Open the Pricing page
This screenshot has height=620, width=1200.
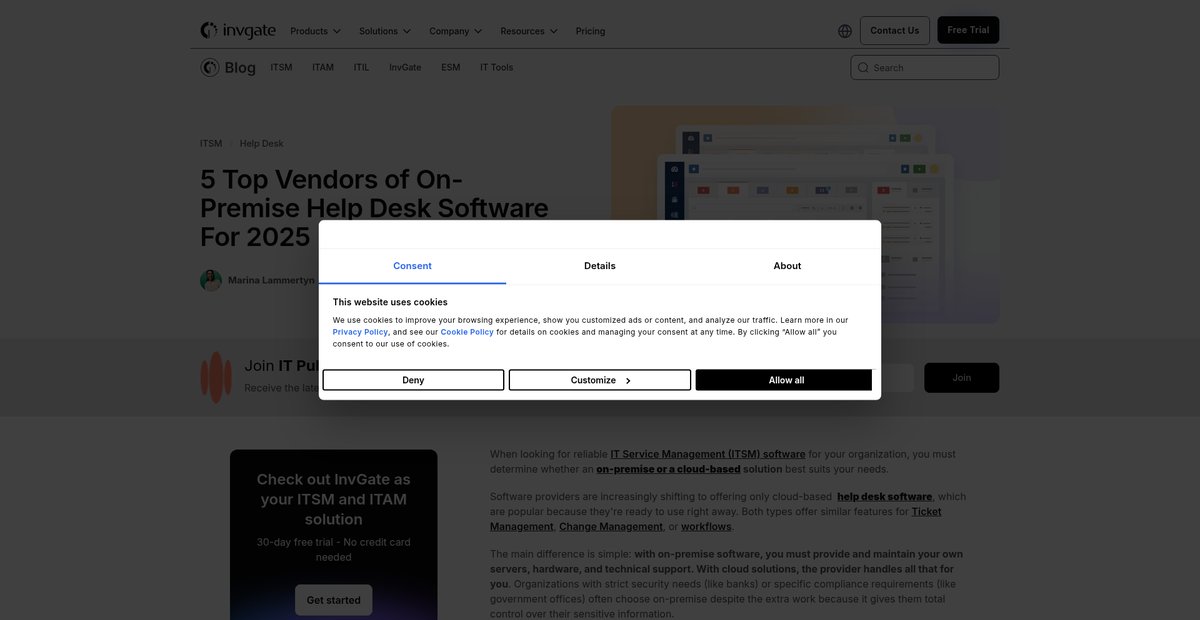click(590, 31)
